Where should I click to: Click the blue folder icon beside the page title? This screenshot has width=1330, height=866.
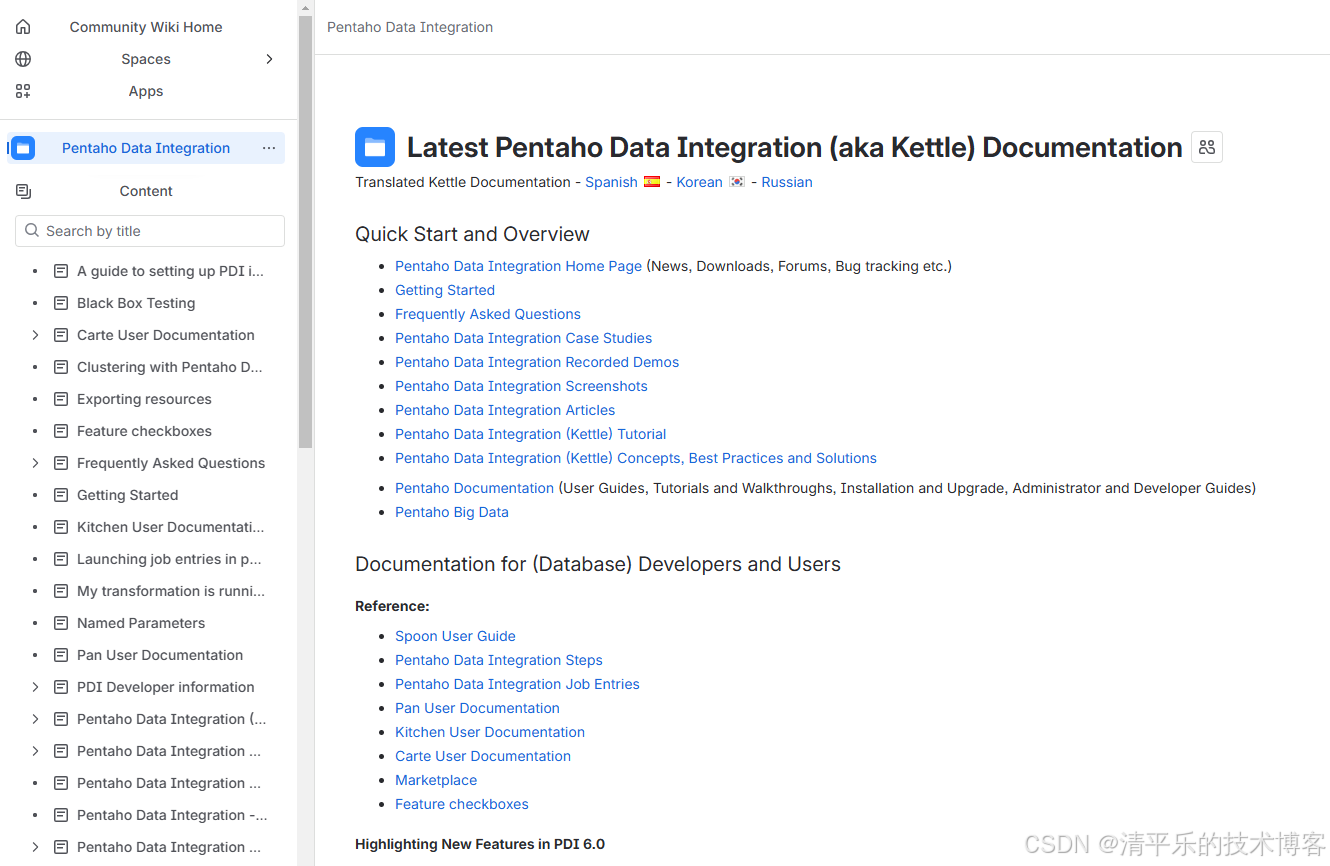[375, 147]
